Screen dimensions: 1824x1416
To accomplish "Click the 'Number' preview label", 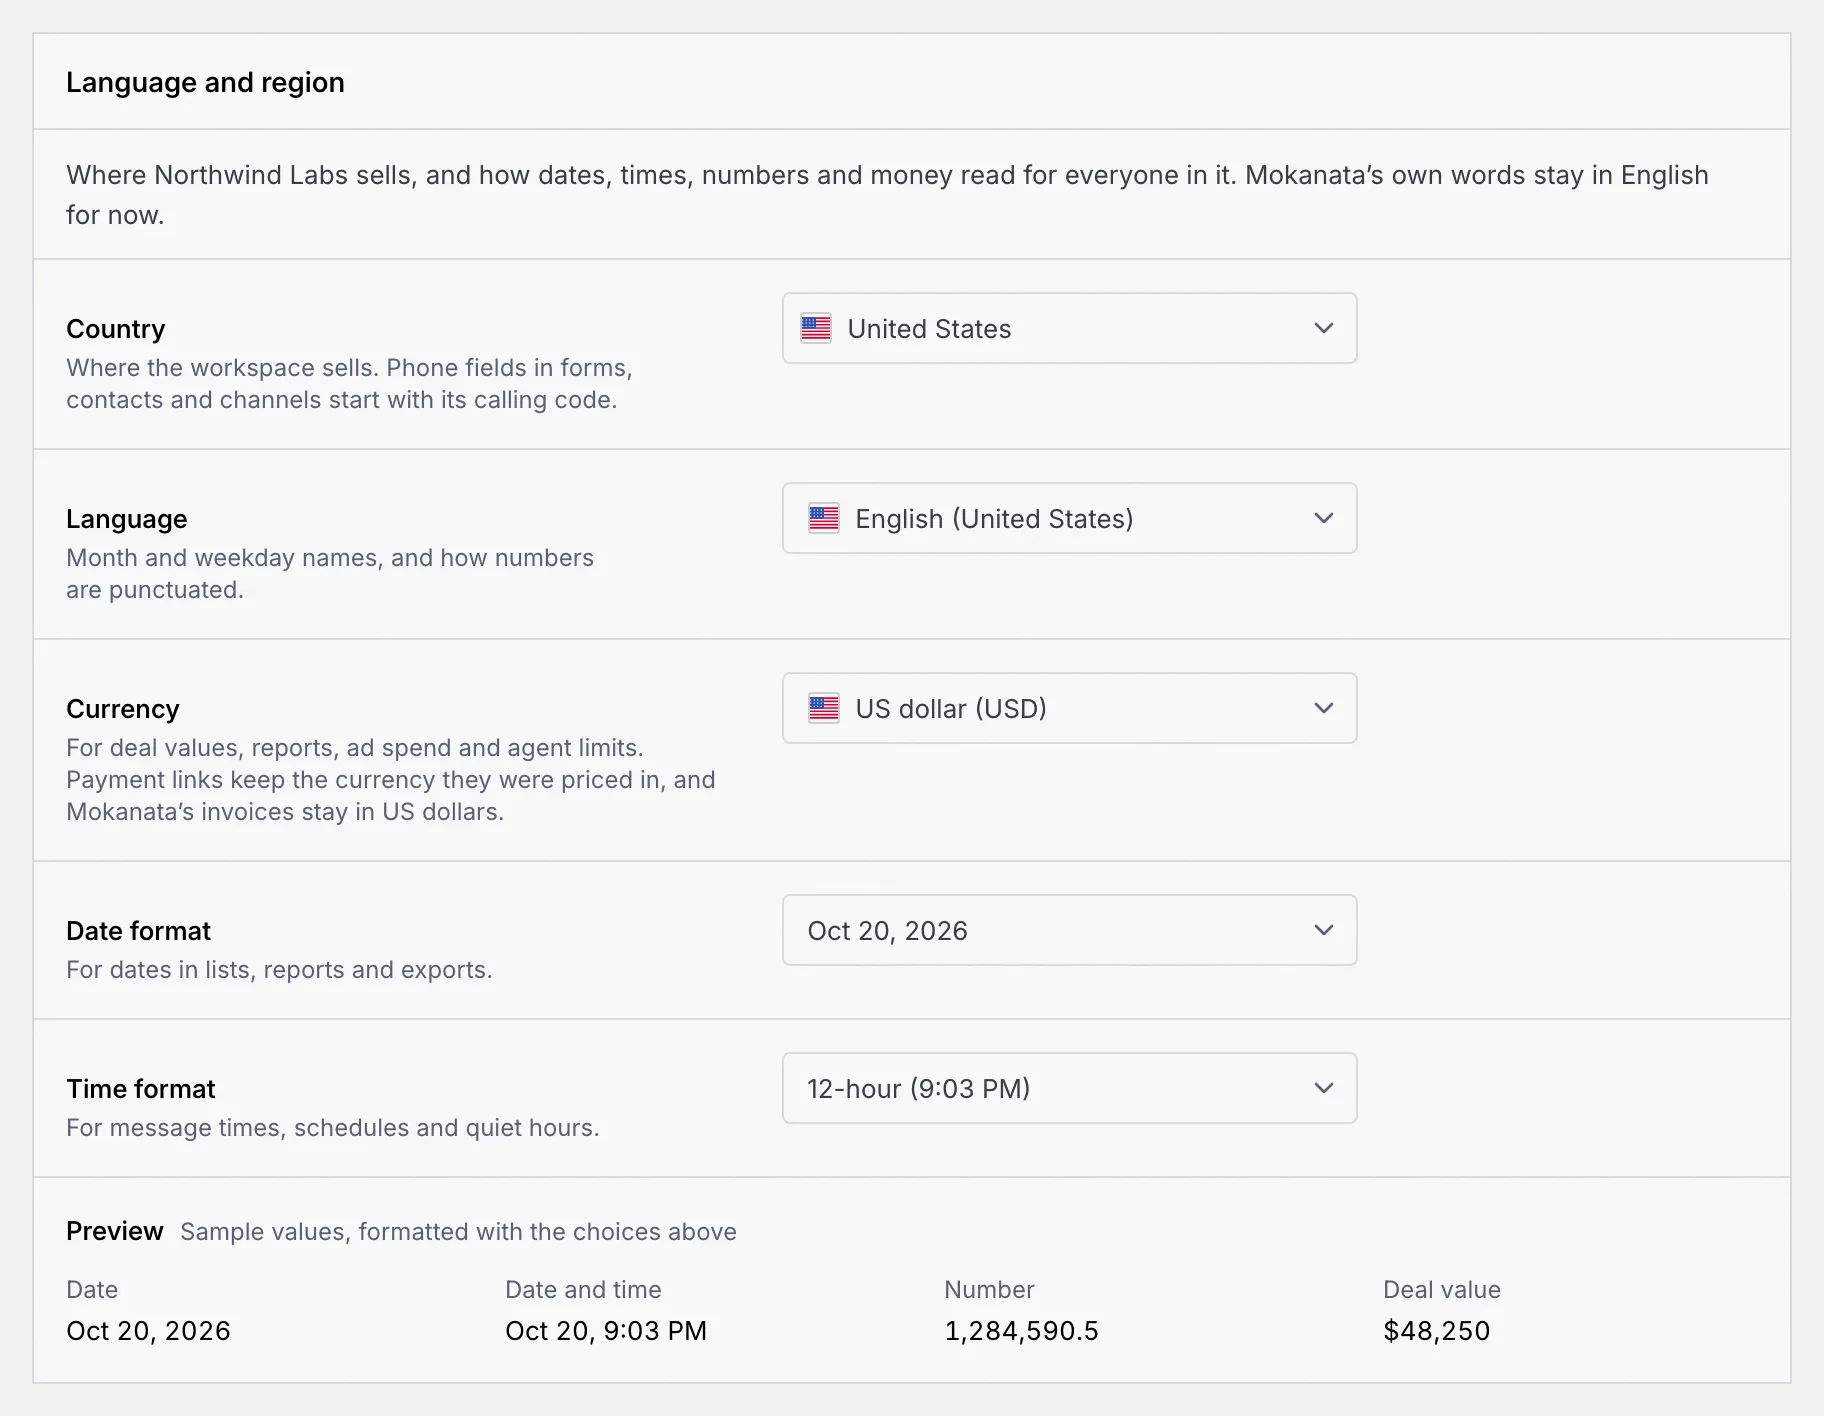I will tap(989, 1290).
